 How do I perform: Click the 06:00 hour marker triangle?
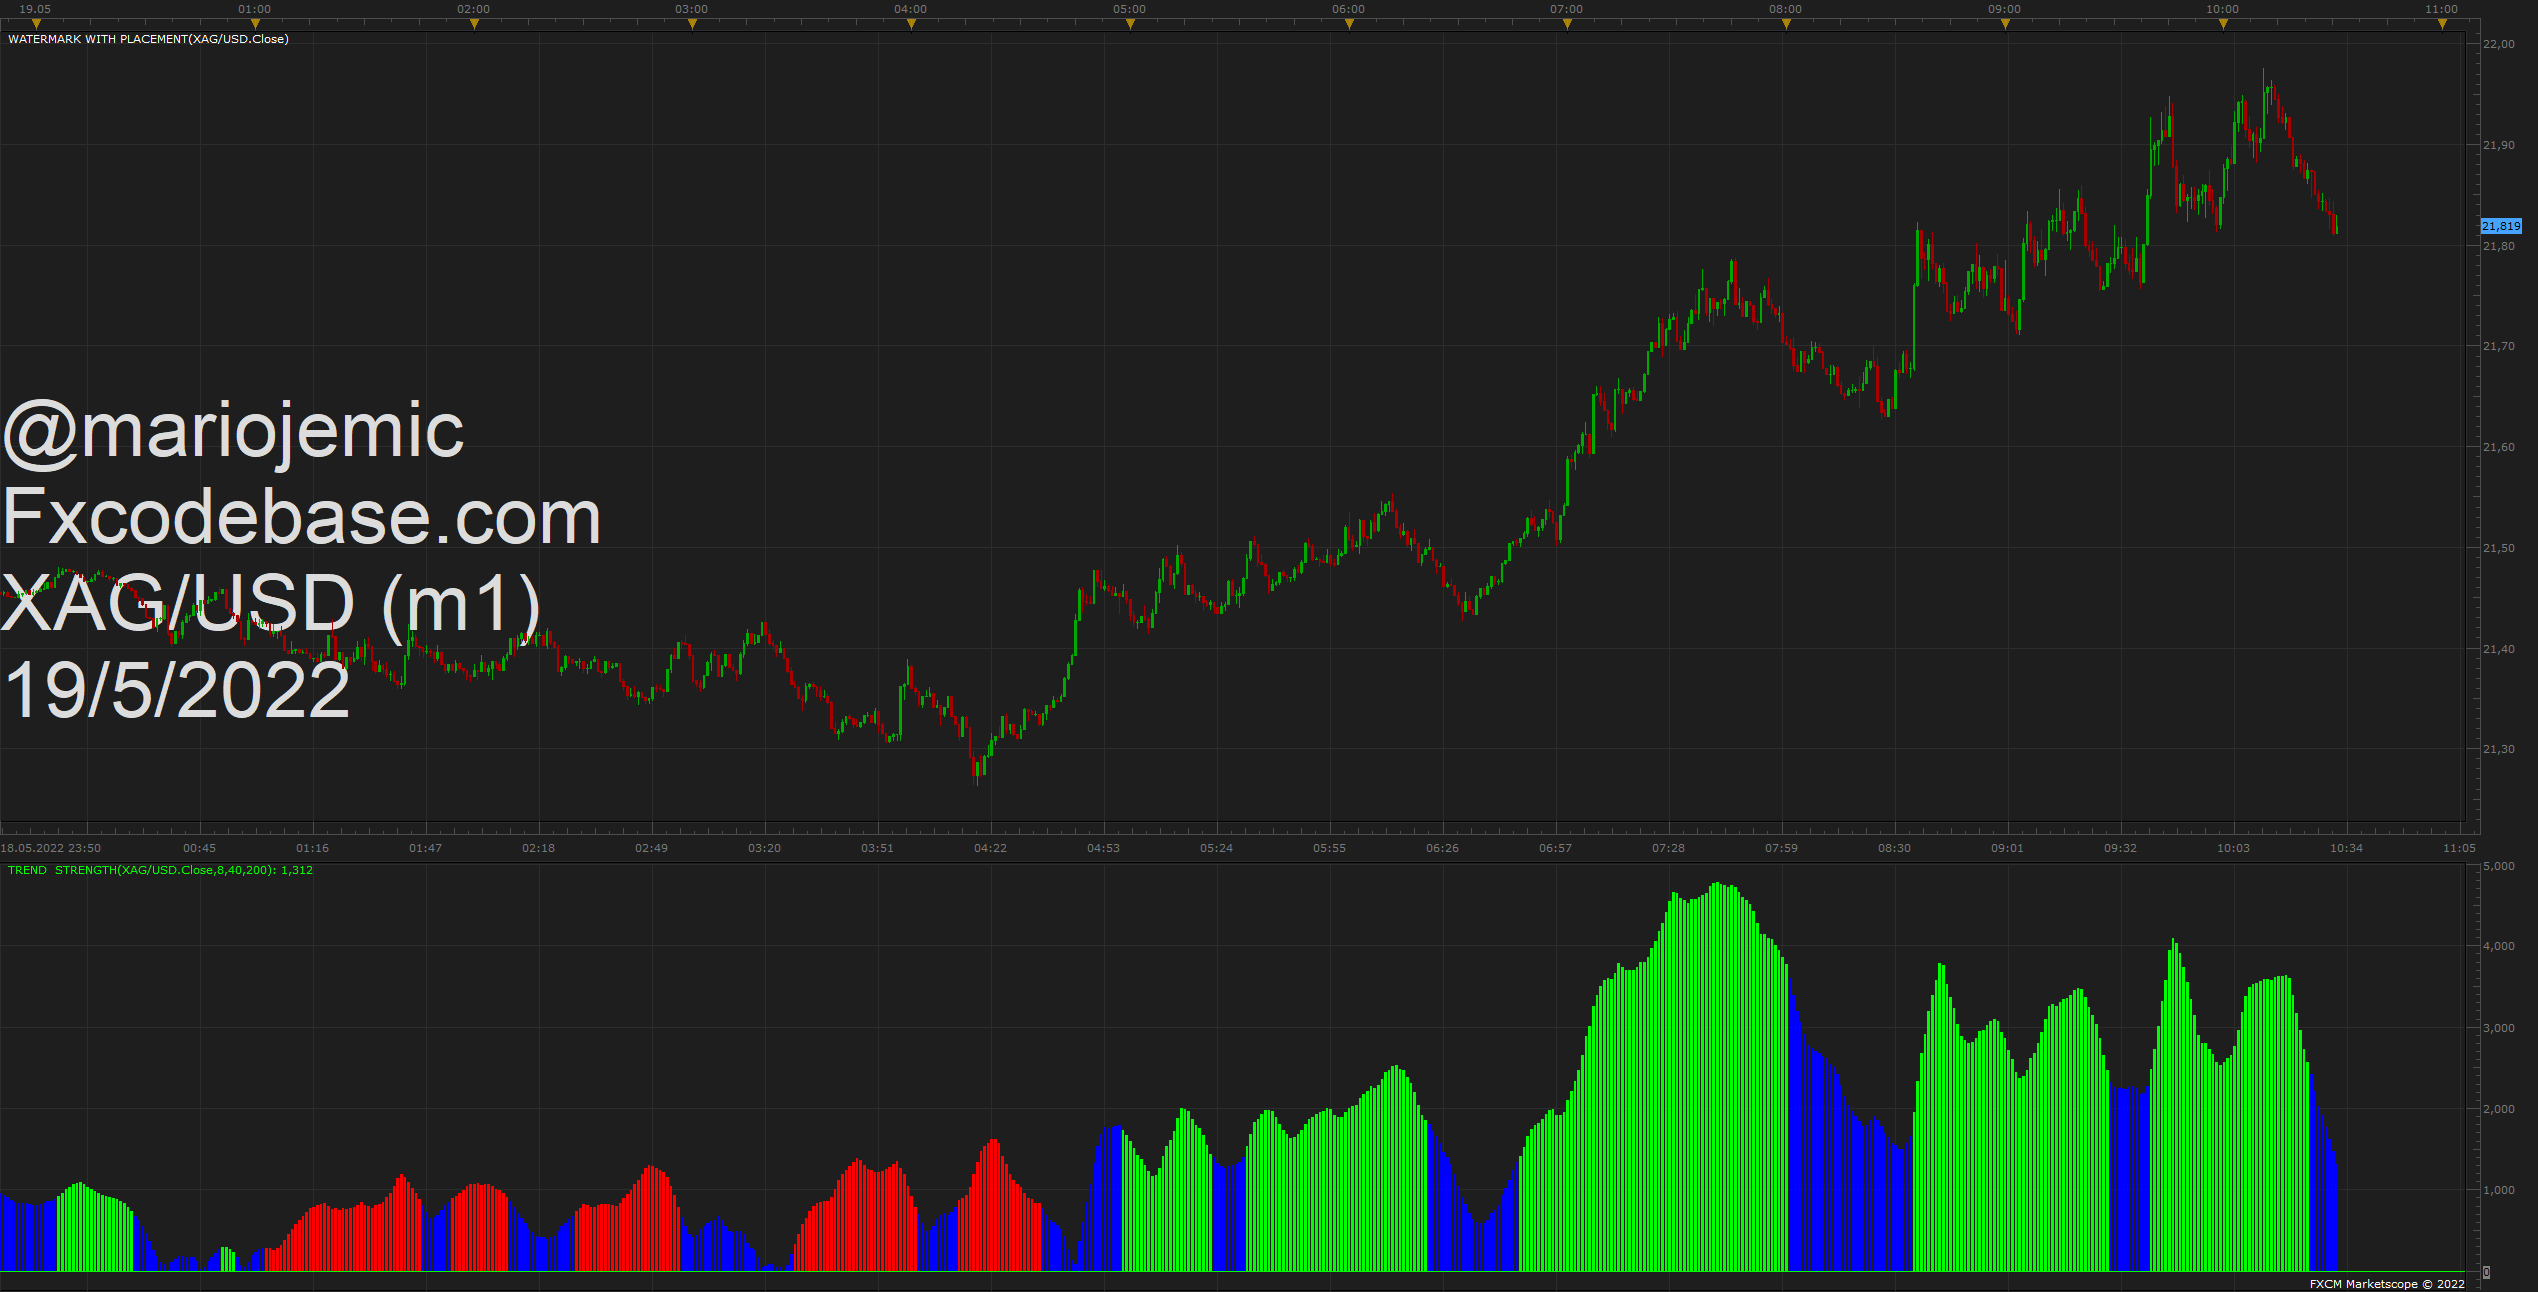pyautogui.click(x=1349, y=24)
